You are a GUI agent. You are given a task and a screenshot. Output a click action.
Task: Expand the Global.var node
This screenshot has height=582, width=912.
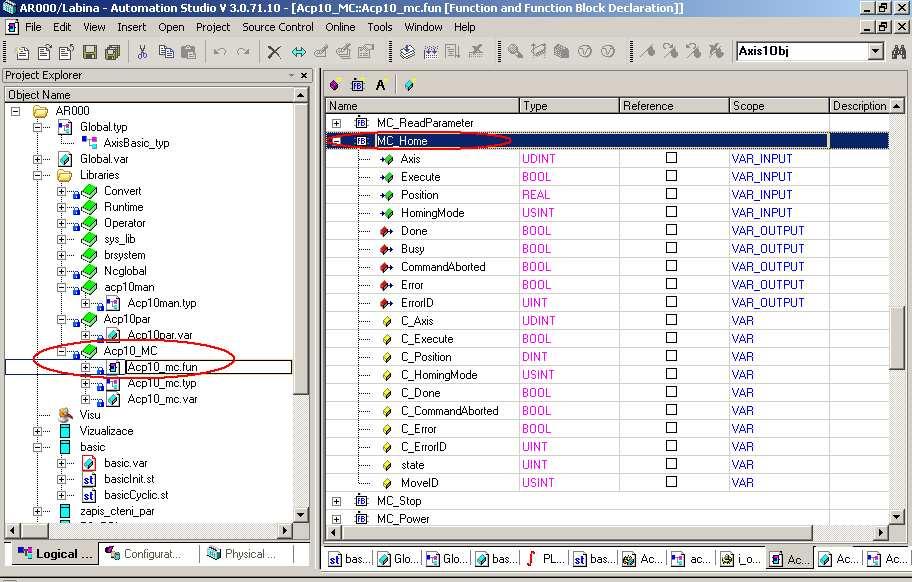(37, 159)
